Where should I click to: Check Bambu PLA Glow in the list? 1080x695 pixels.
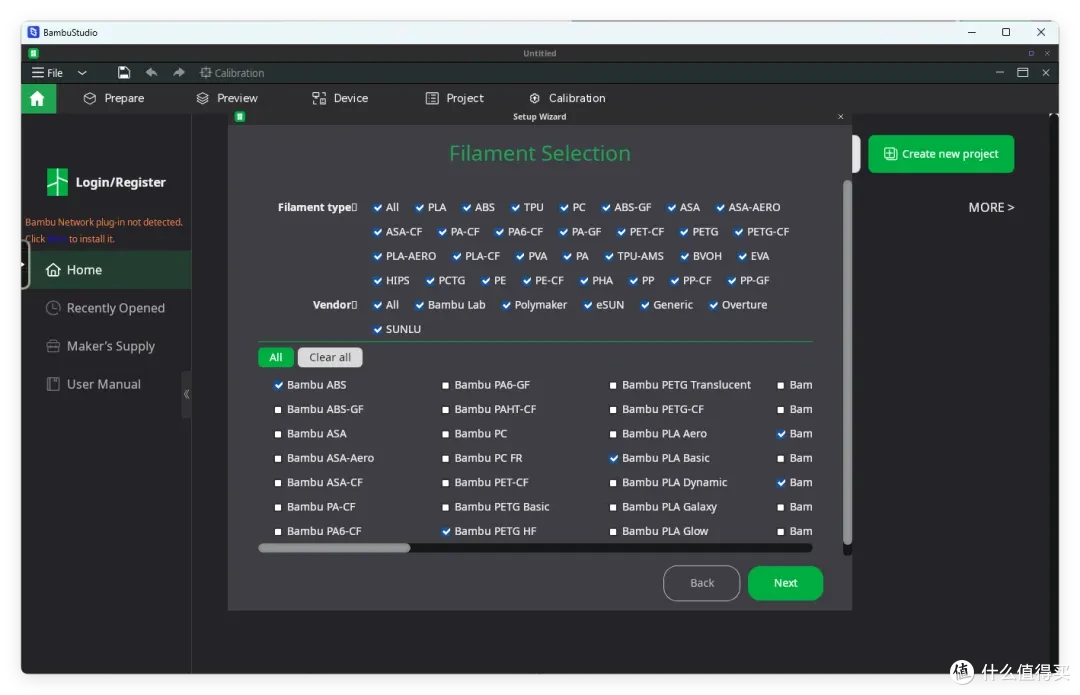[x=613, y=531]
